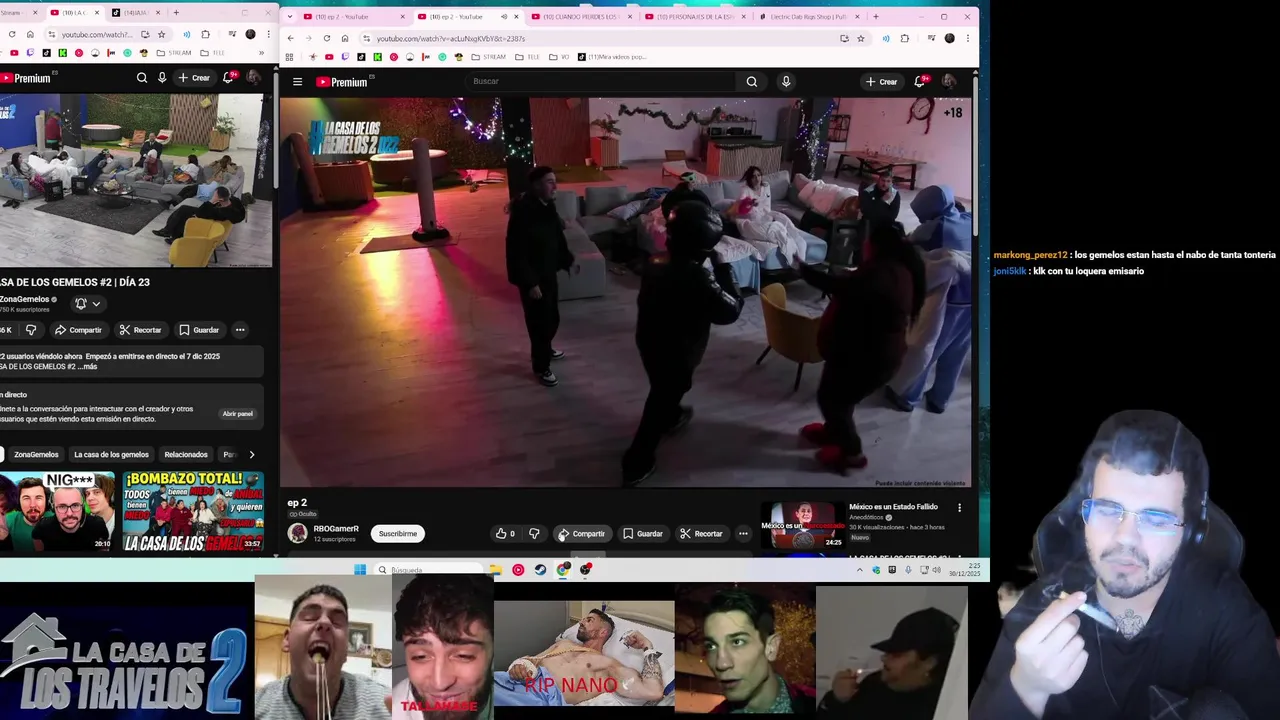
Task: Click the Windows taskbar Búsqueda search box
Action: tap(430, 570)
